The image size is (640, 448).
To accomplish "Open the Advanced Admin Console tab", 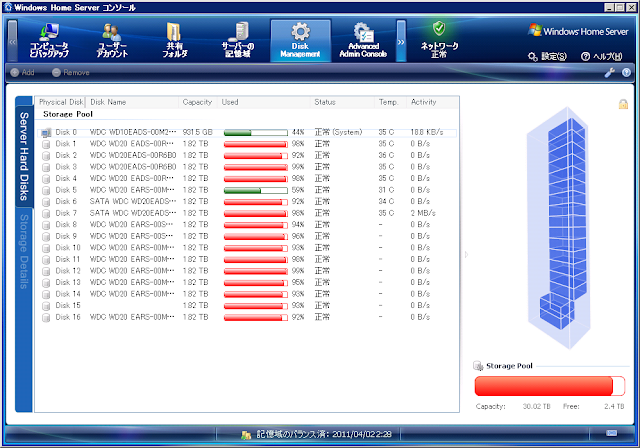I will (x=363, y=41).
